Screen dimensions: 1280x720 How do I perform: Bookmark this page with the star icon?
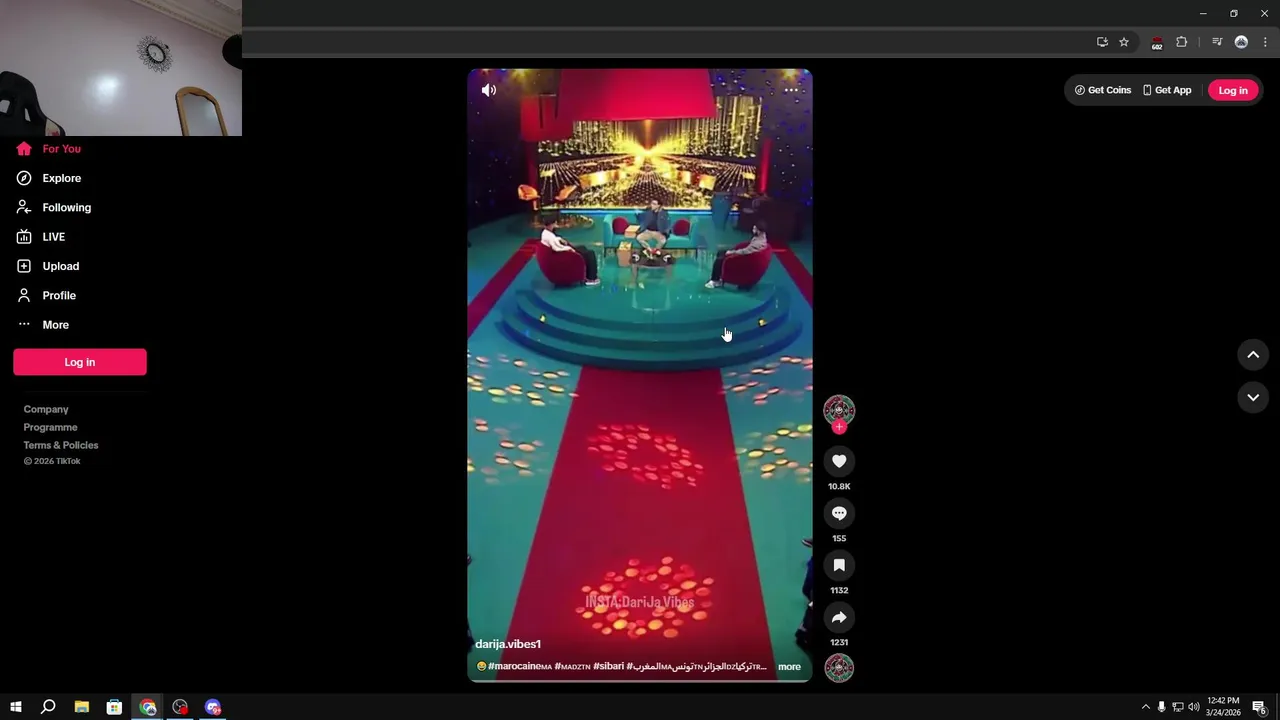click(1124, 42)
